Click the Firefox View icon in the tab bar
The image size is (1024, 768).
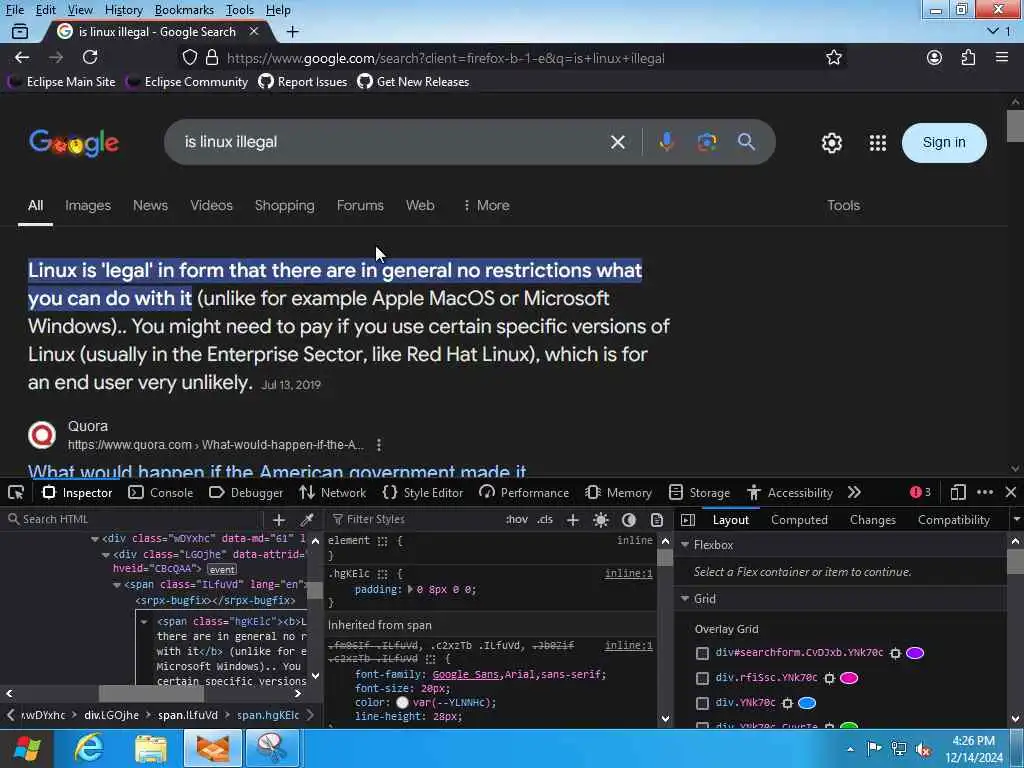pyautogui.click(x=20, y=31)
